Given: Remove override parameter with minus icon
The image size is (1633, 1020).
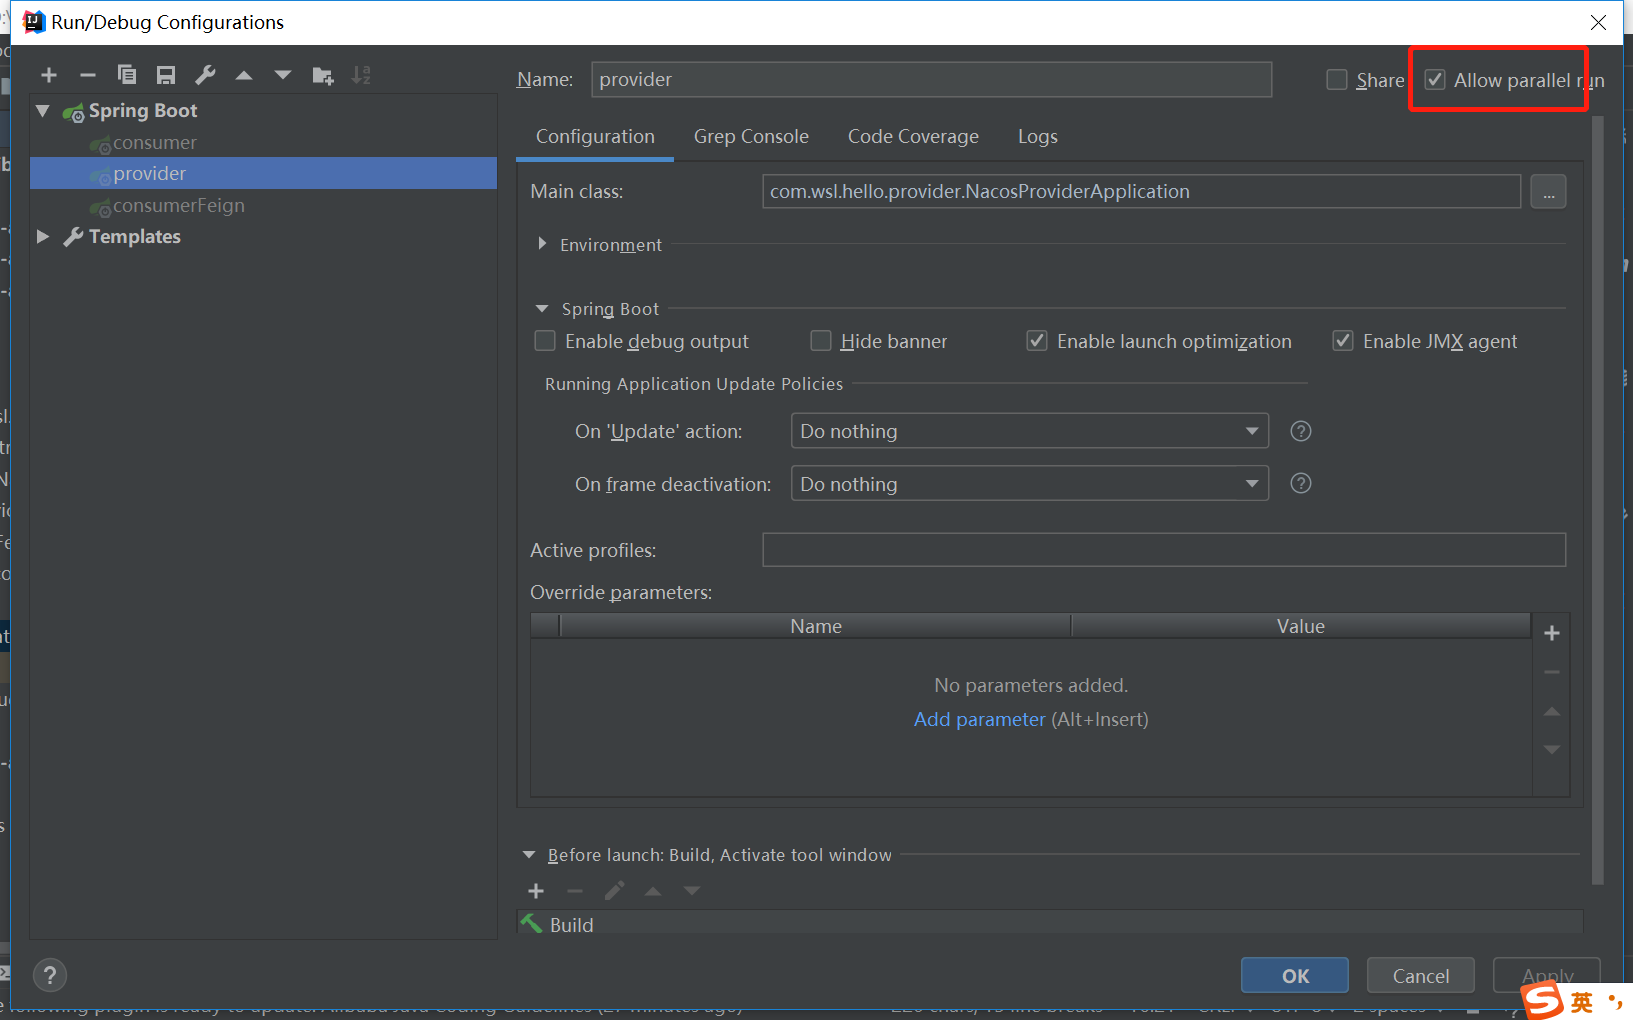Looking at the screenshot, I should [x=1552, y=672].
